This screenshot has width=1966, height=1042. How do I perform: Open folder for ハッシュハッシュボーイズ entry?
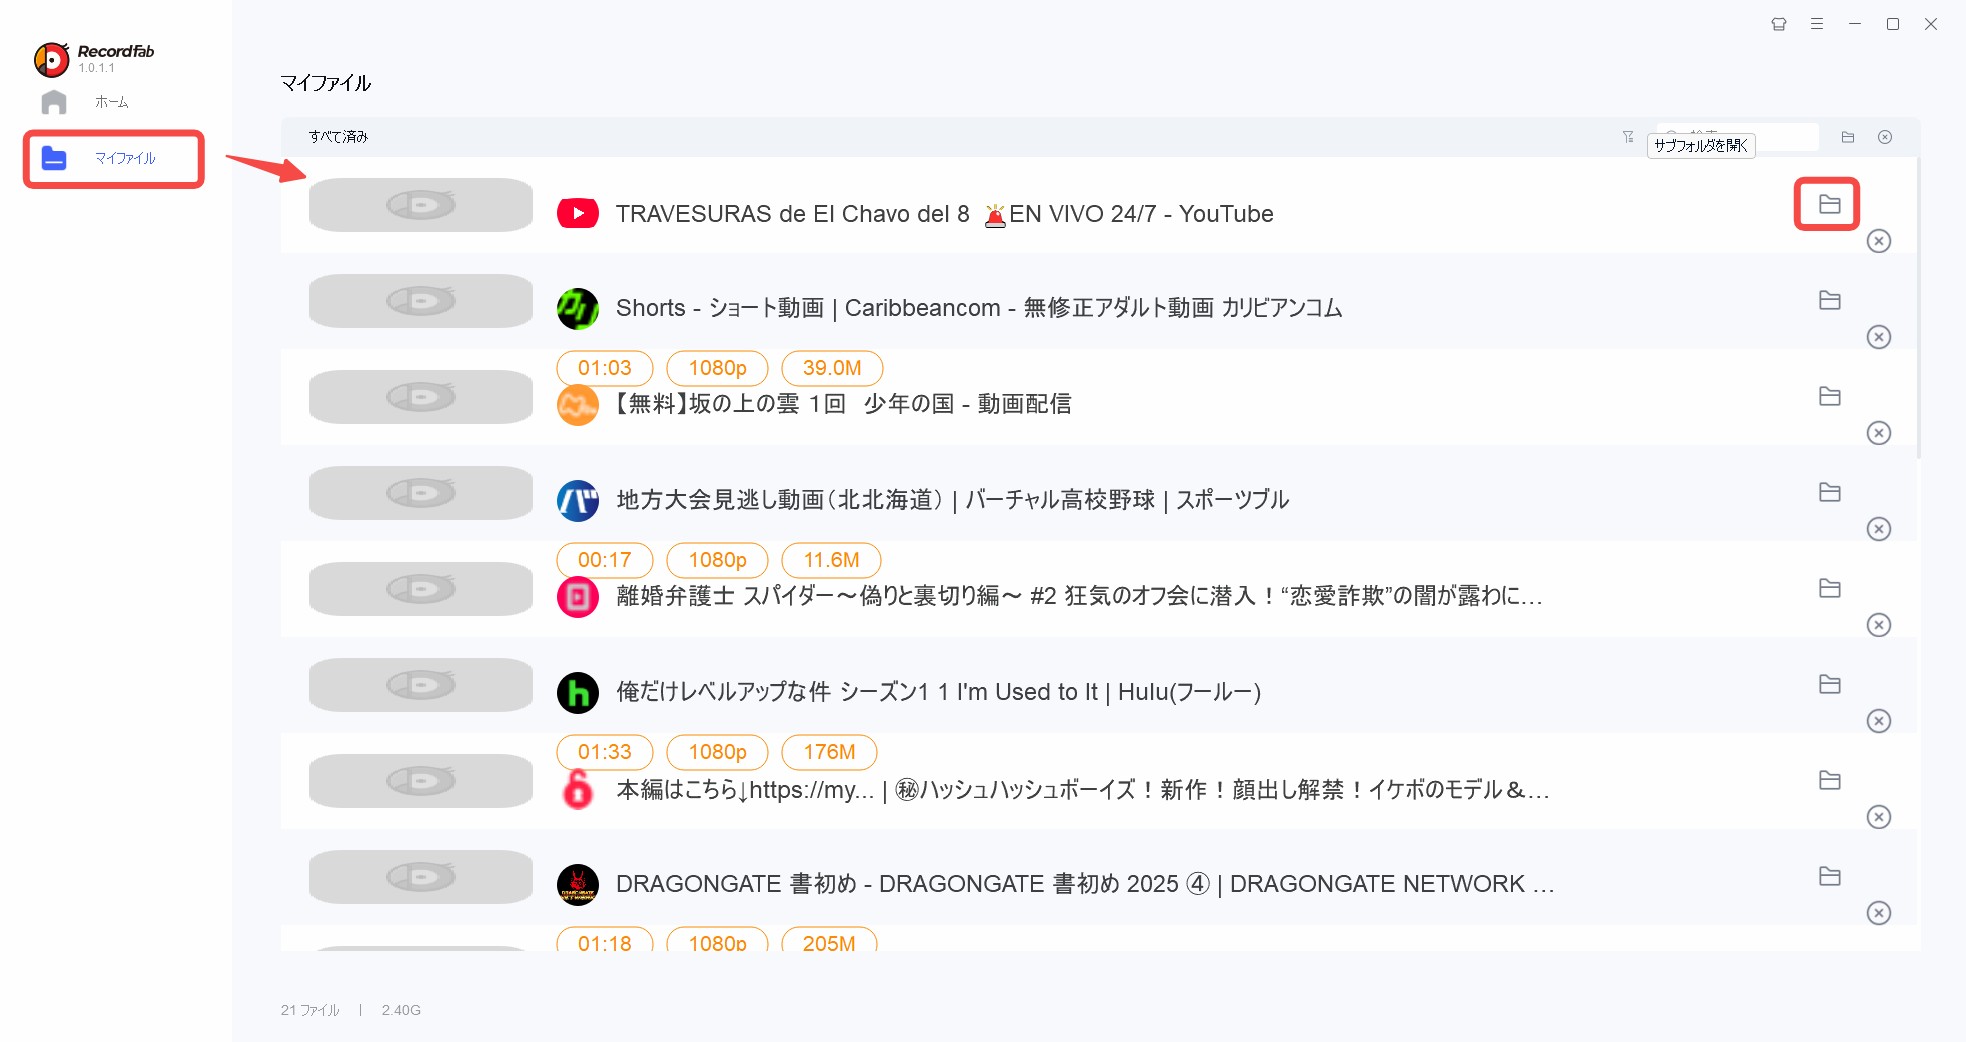(x=1829, y=780)
